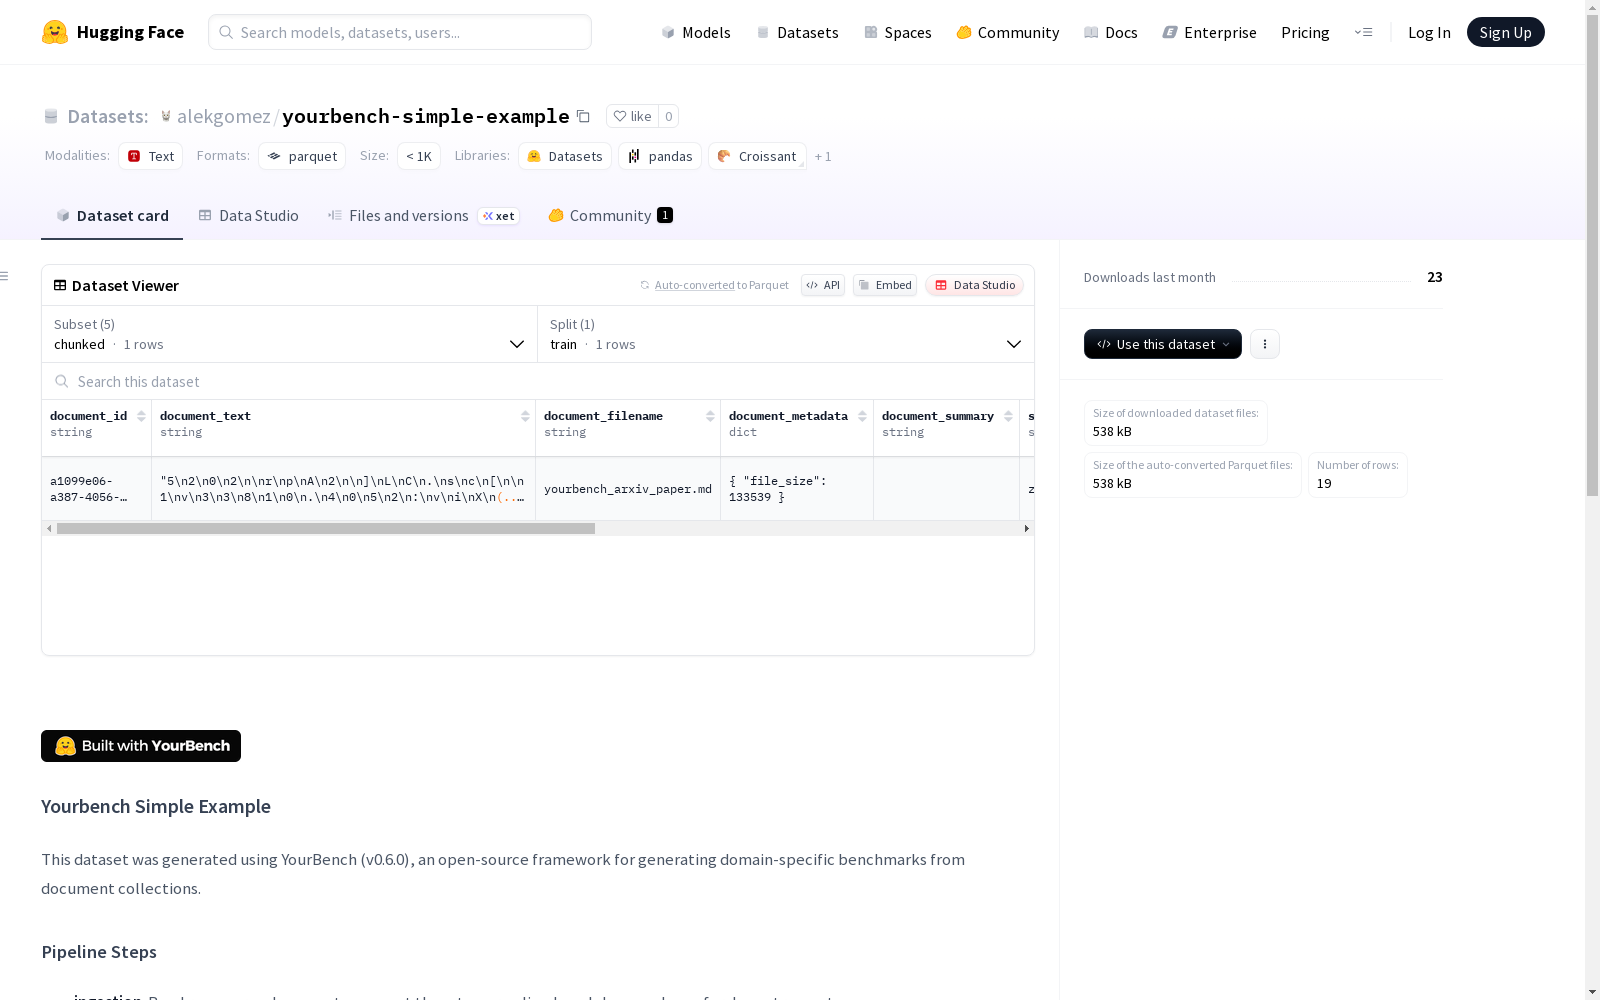Sort the document_text column

[525, 416]
